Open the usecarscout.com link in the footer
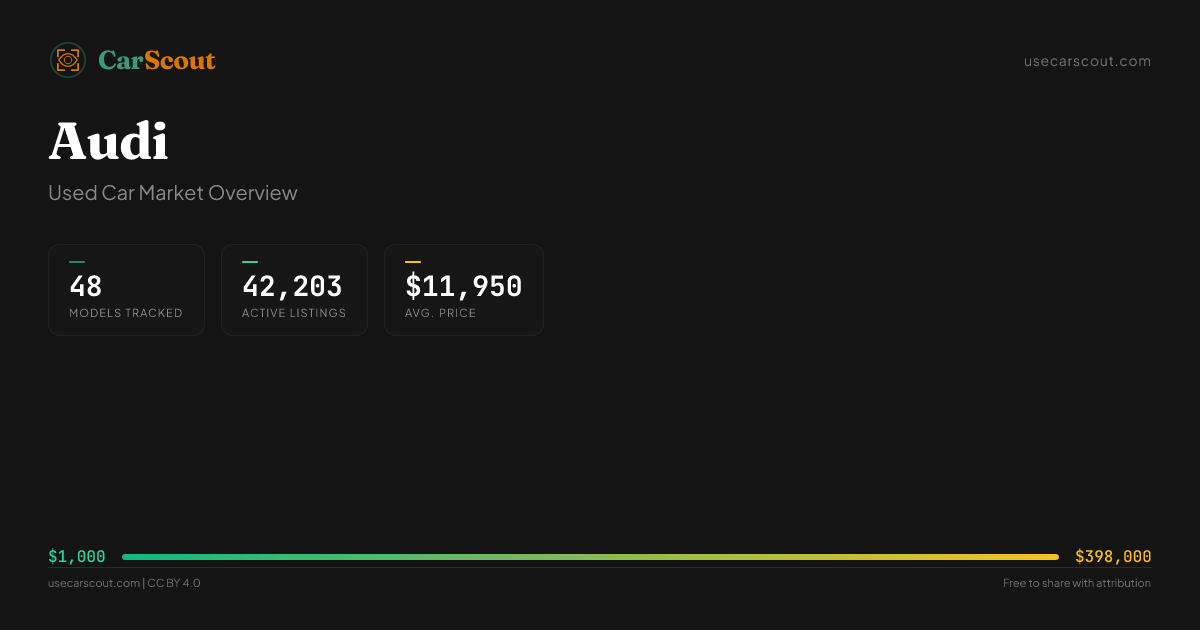This screenshot has width=1200, height=630. point(94,583)
